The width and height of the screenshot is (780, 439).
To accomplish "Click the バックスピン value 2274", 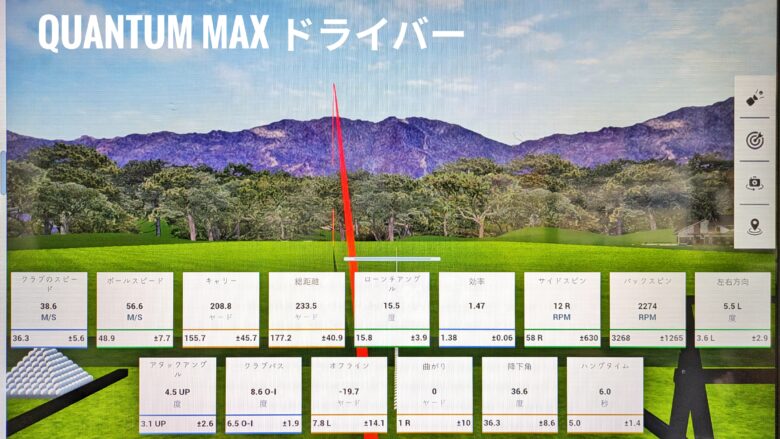I will [x=647, y=306].
